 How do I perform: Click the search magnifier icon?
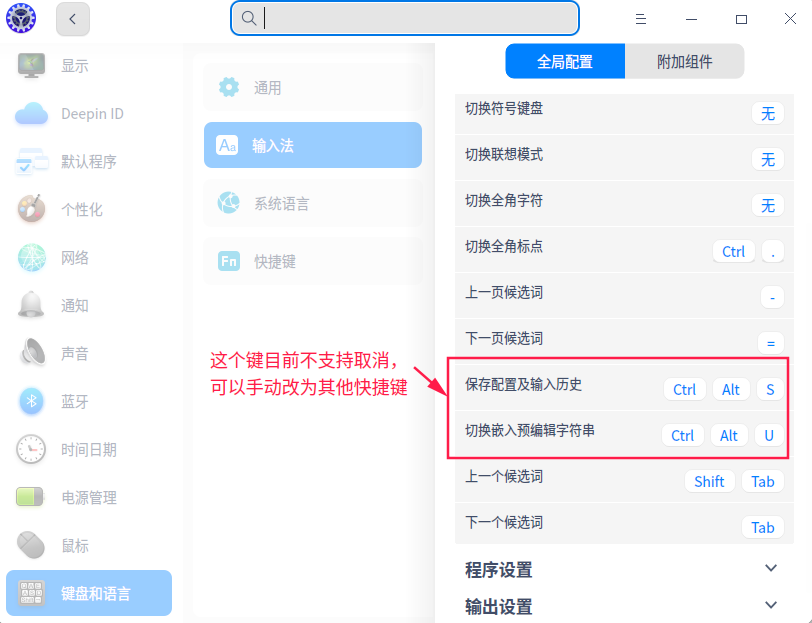click(x=249, y=18)
